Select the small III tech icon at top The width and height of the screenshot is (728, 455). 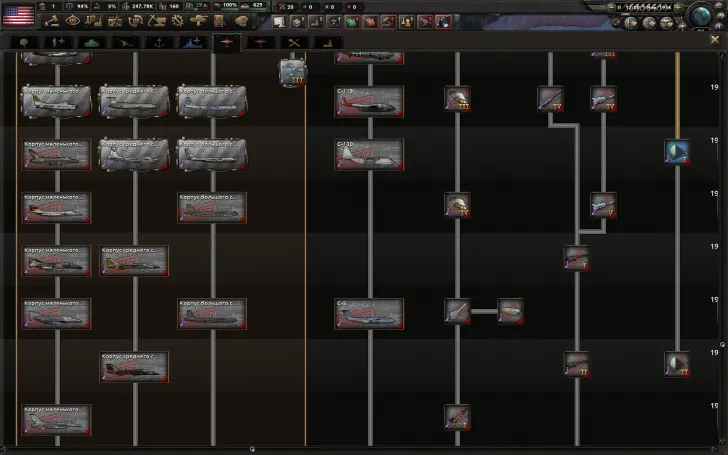point(292,73)
